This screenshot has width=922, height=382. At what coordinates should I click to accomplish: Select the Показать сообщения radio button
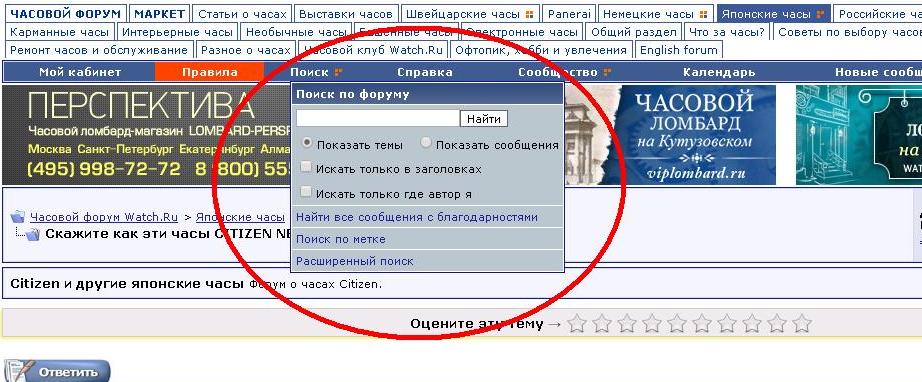click(x=427, y=143)
